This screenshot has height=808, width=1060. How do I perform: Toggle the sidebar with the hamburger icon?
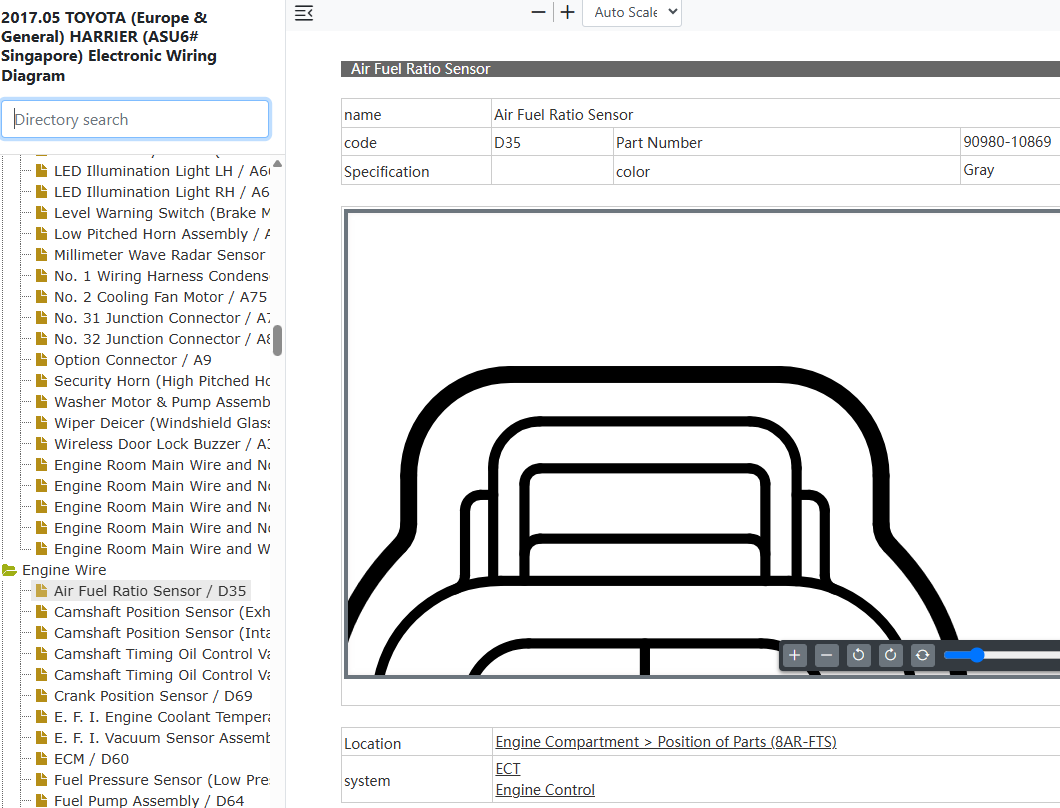304,13
